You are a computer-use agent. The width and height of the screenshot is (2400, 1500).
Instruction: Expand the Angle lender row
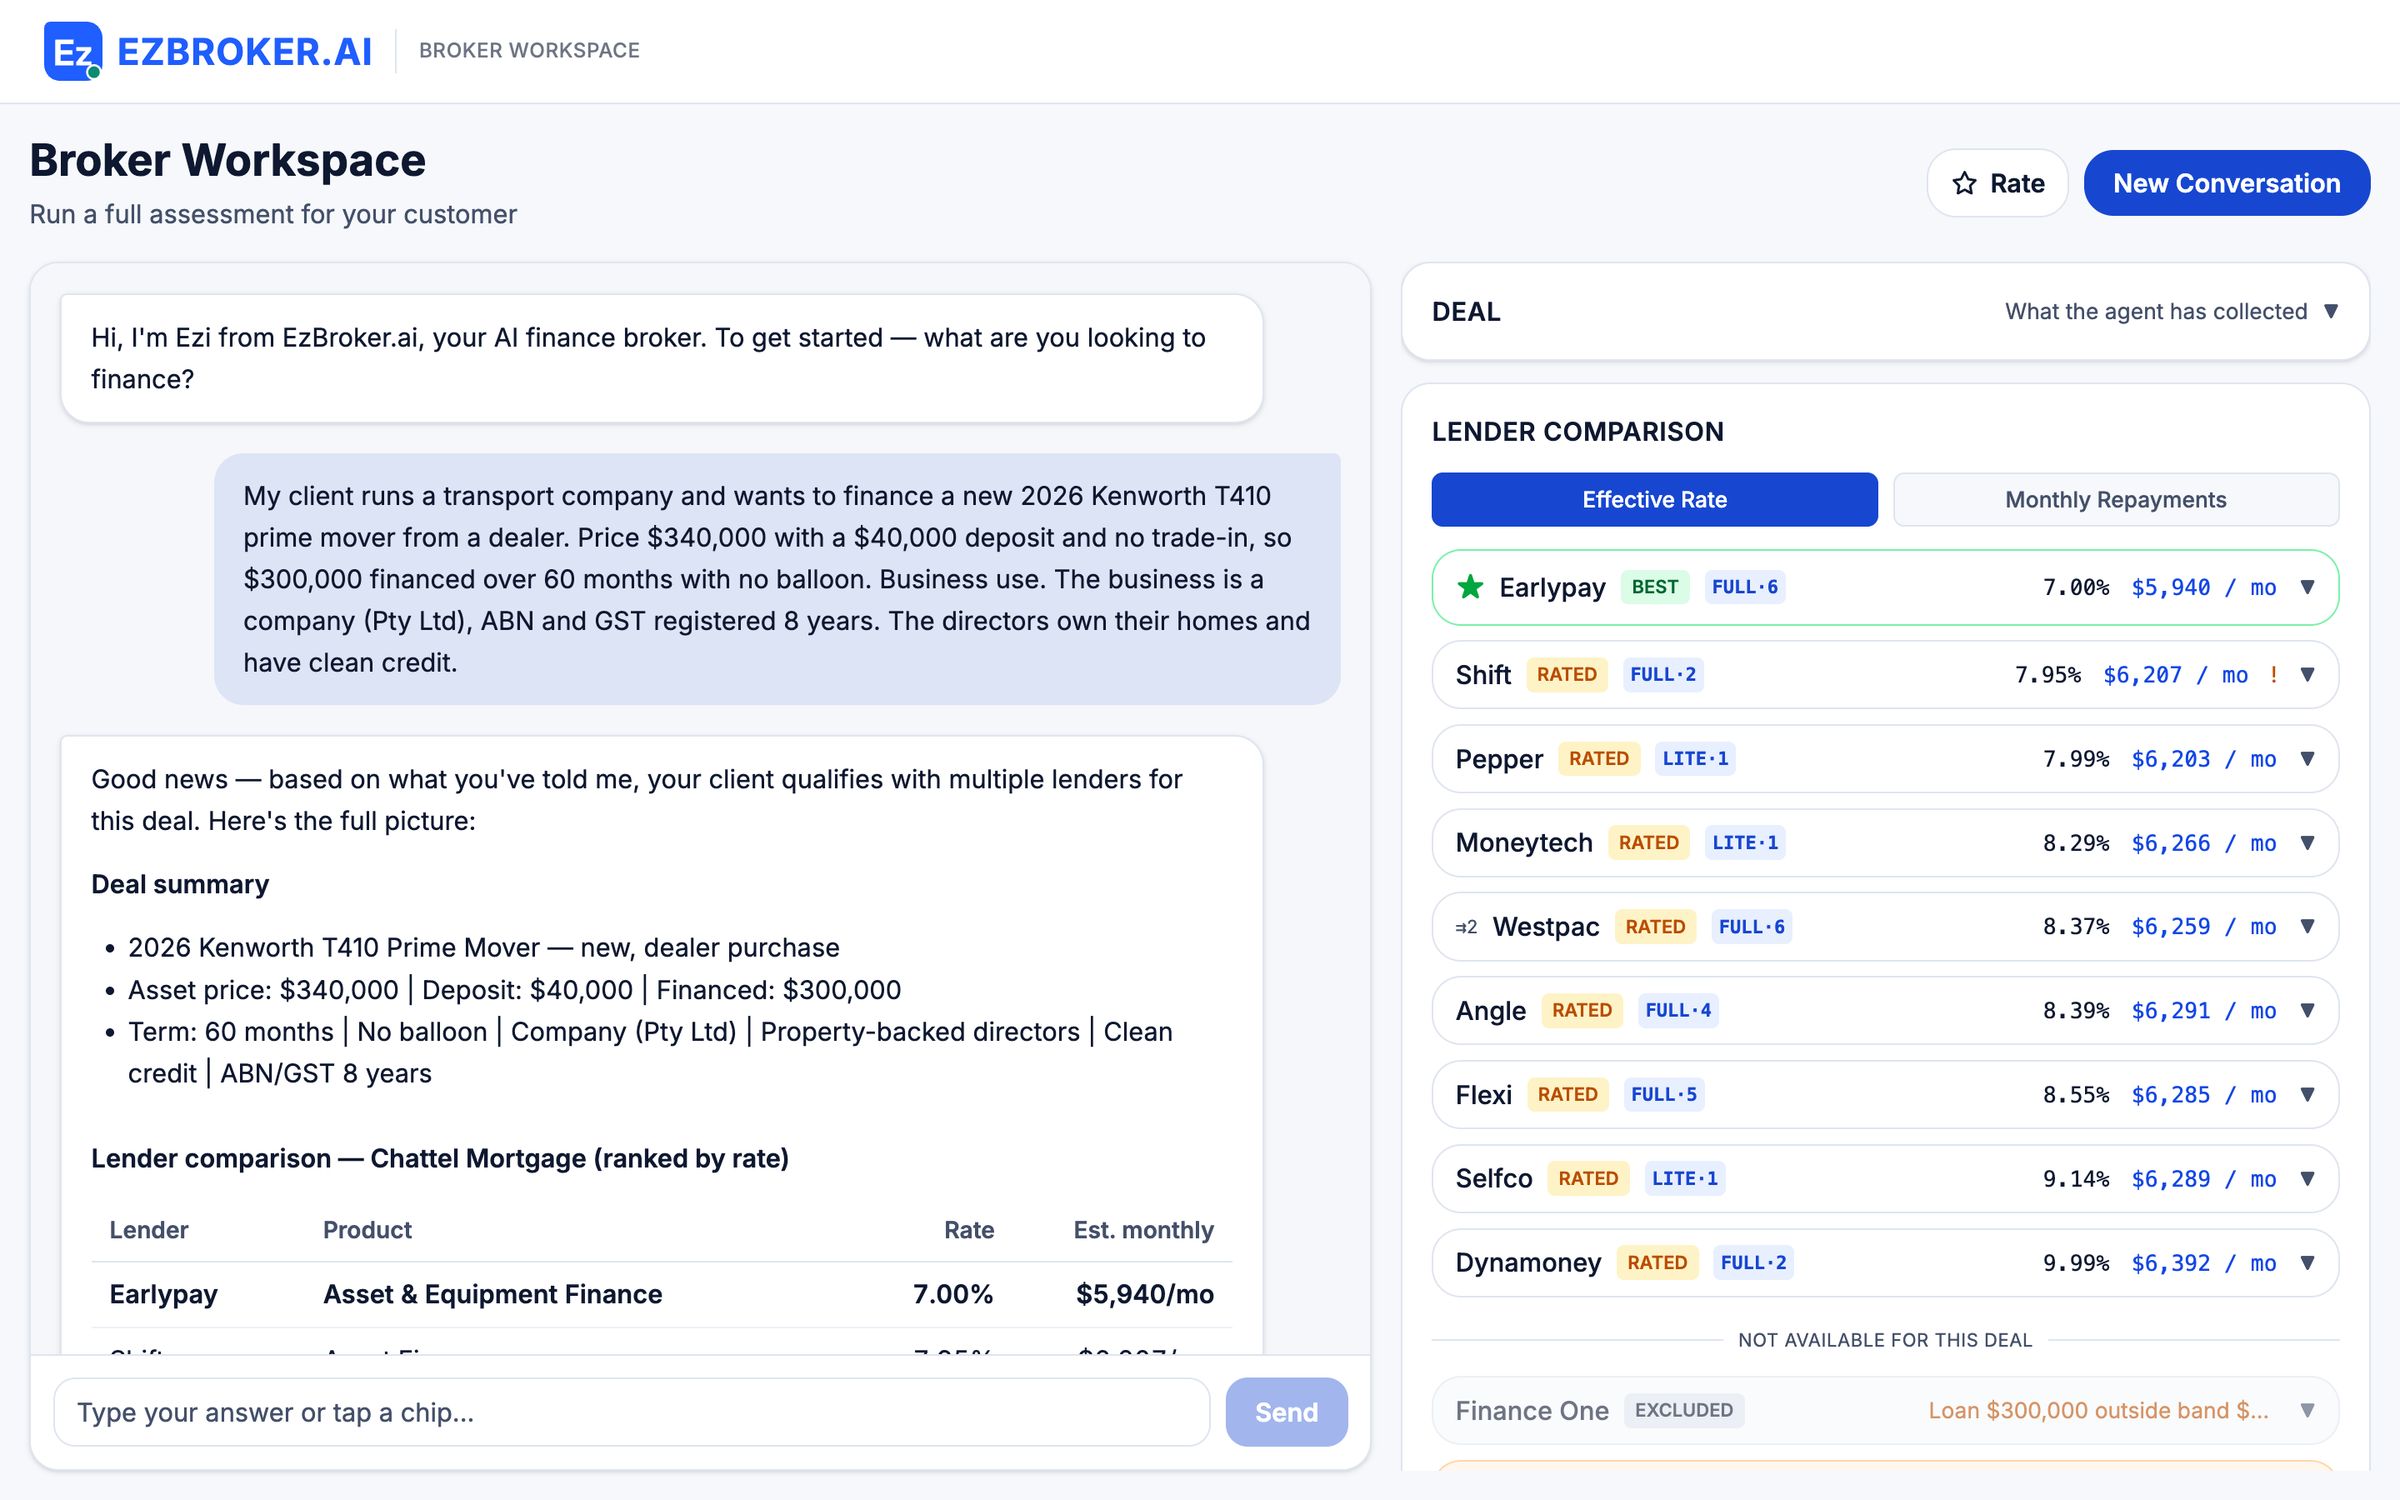(2308, 1011)
